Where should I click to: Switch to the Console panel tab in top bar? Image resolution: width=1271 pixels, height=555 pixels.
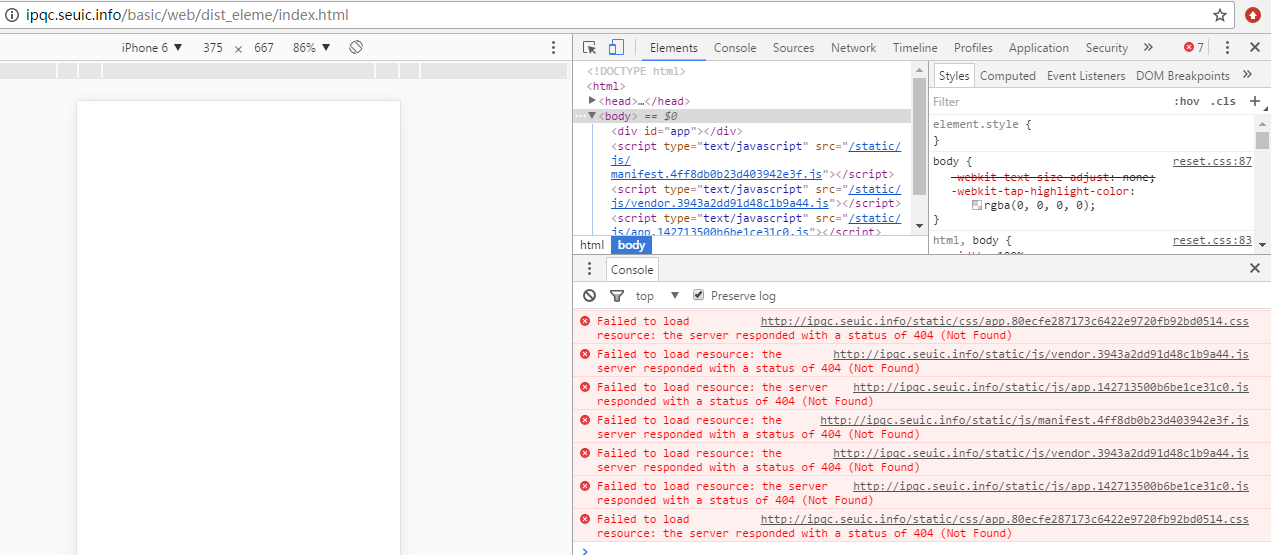(735, 48)
